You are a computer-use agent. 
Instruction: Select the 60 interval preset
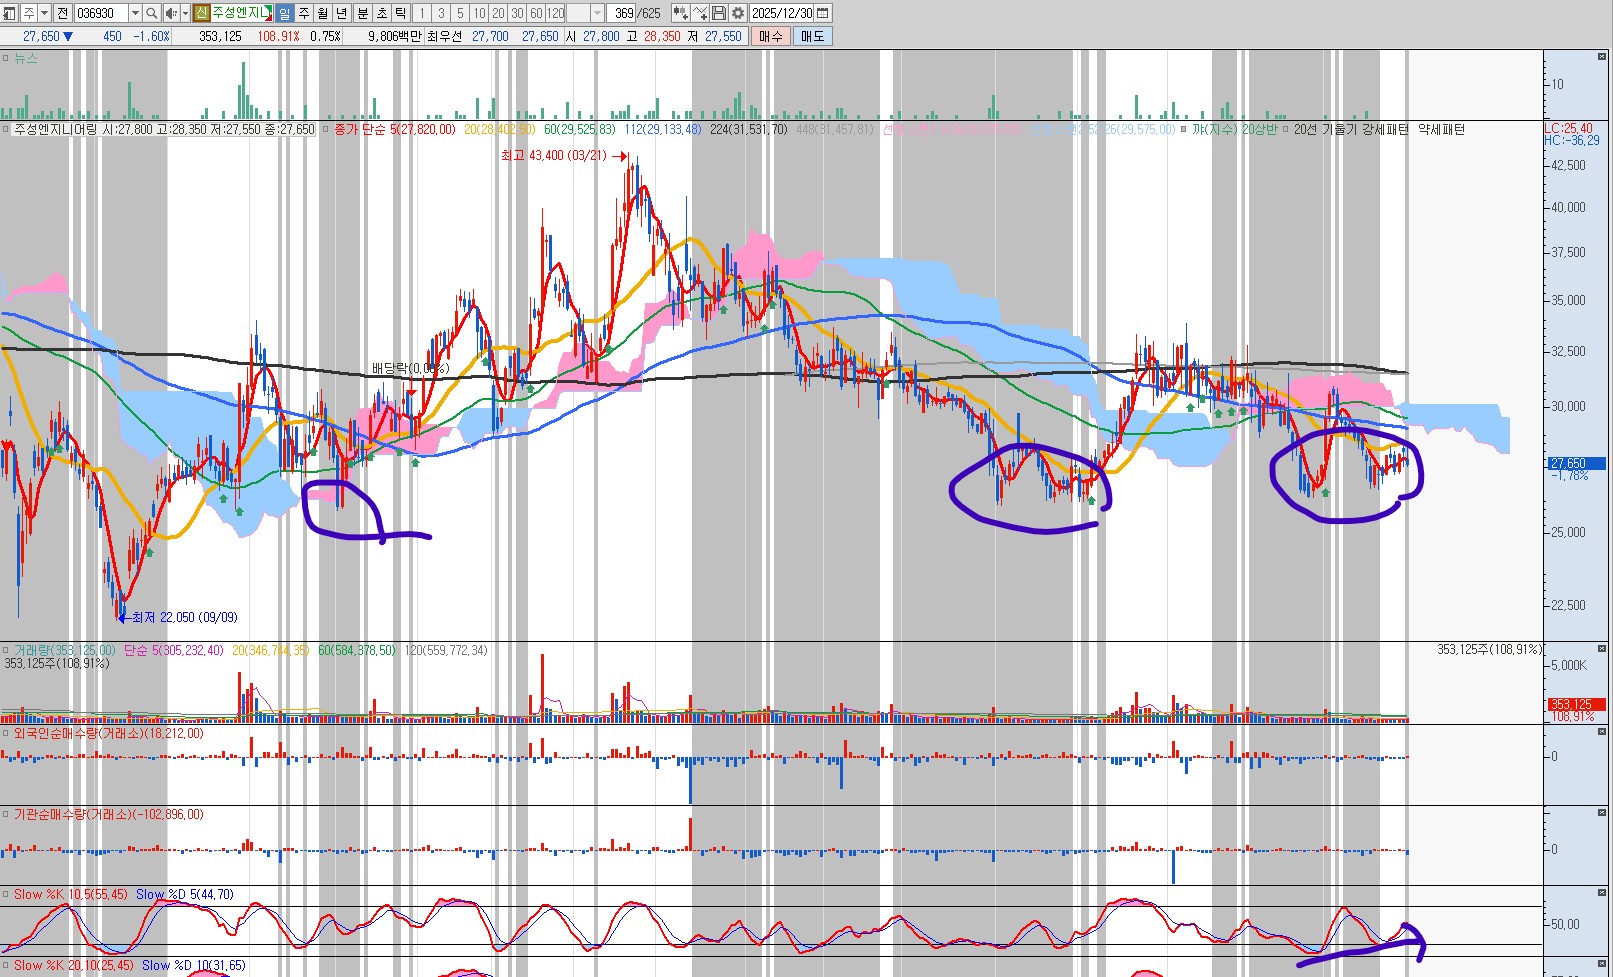click(536, 13)
